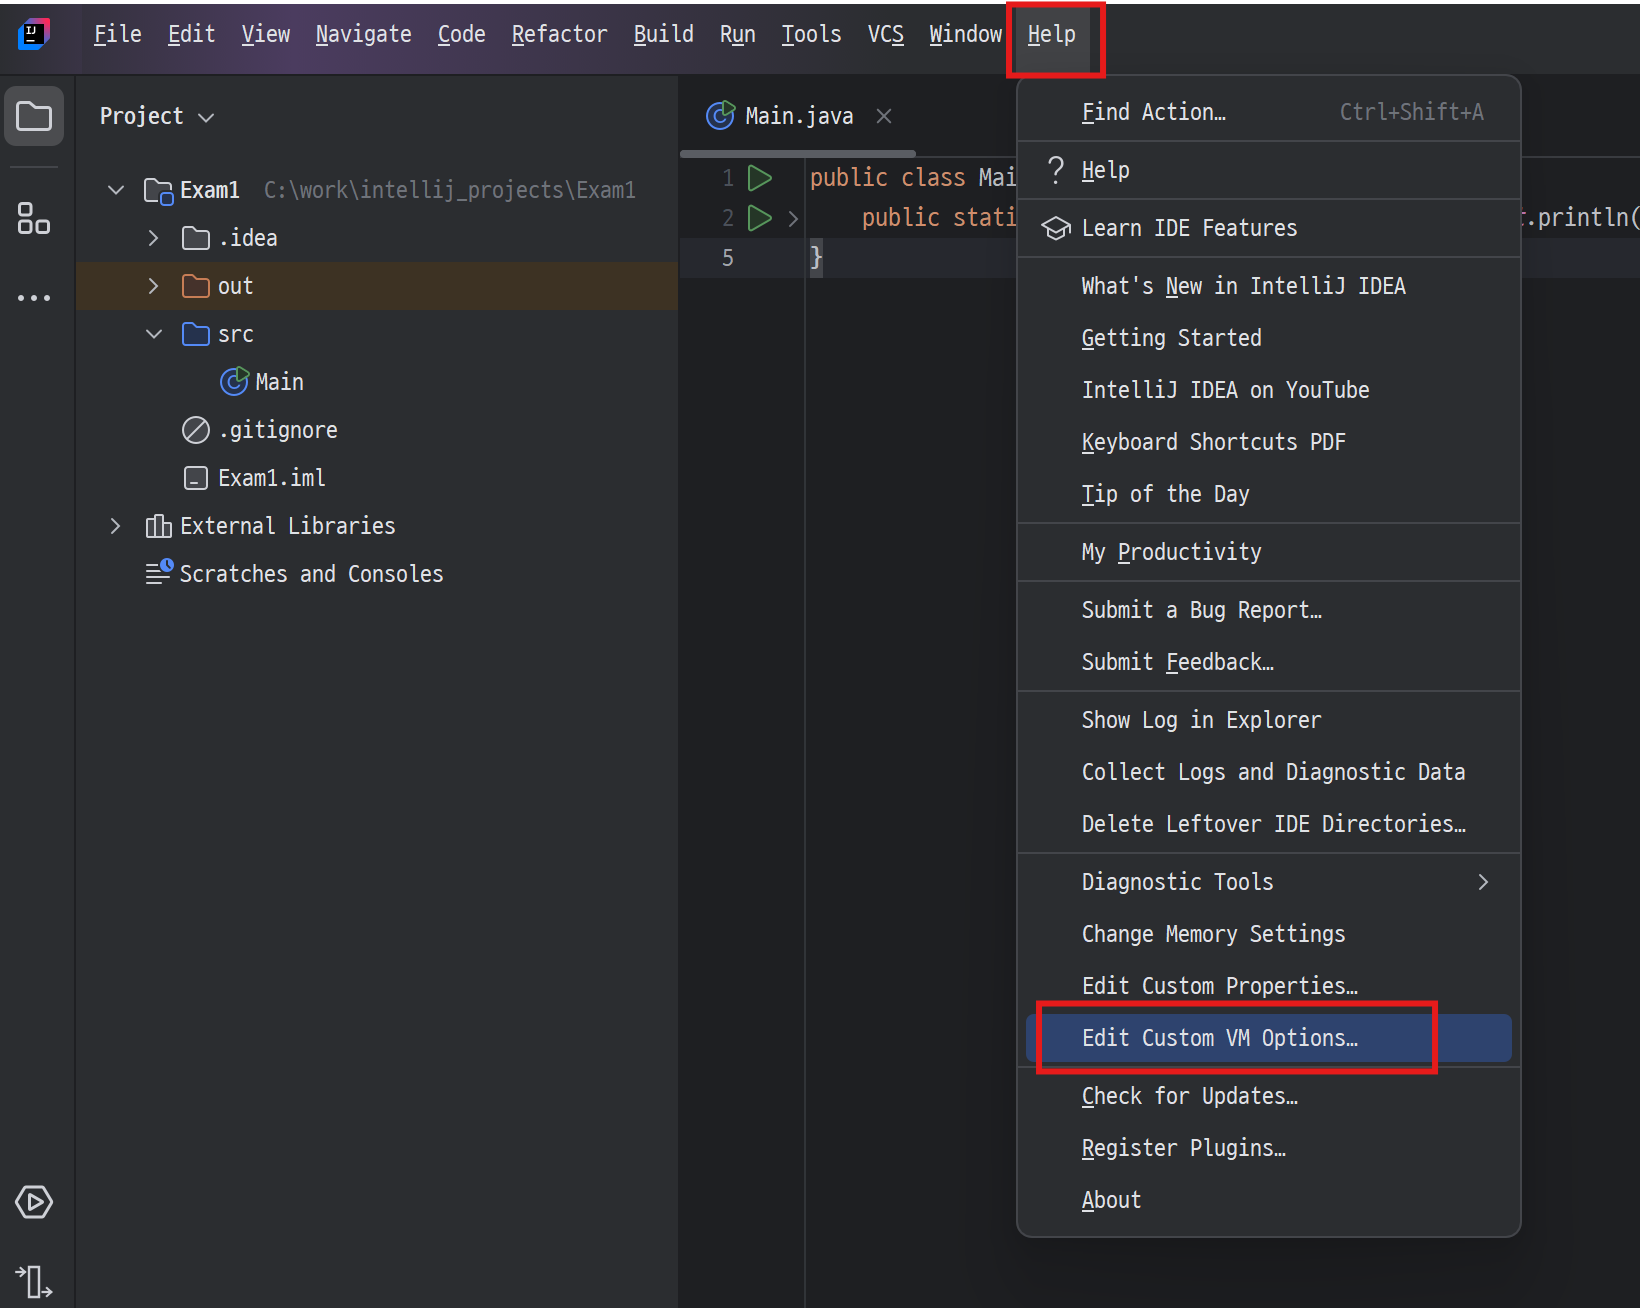
Task: Click the IntelliJ IDEA logo icon
Action: click(x=34, y=34)
